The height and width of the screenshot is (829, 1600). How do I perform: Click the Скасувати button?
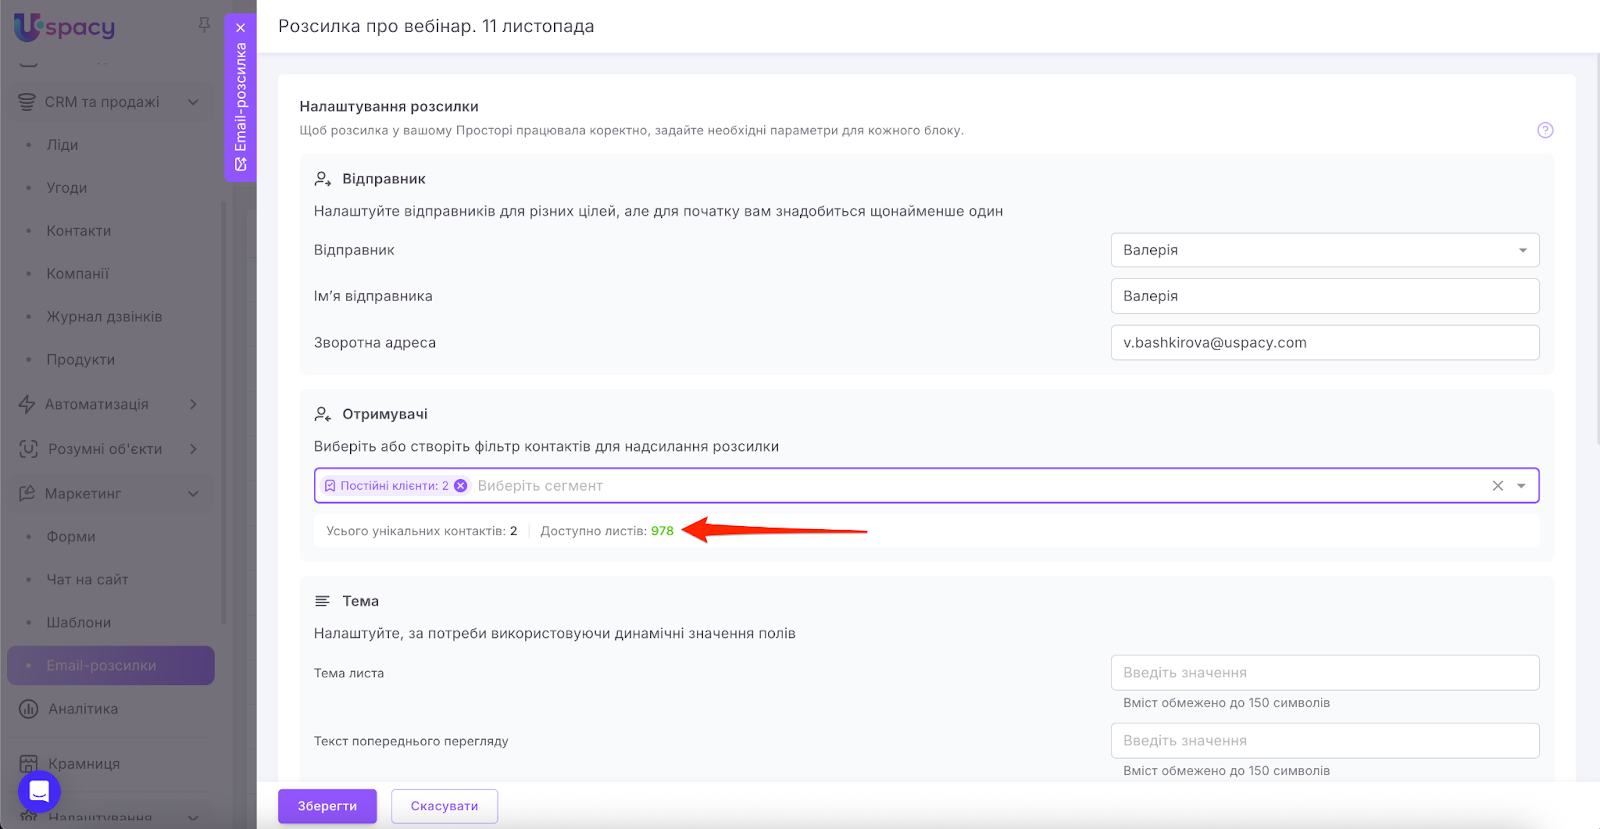(444, 806)
